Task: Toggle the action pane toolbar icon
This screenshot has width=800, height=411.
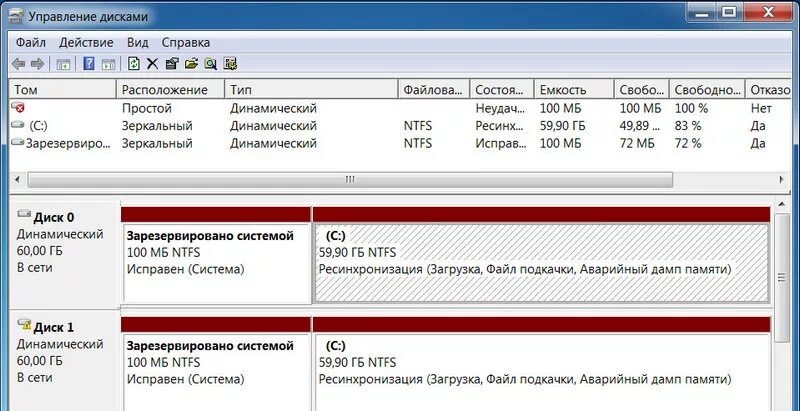Action: [108, 64]
